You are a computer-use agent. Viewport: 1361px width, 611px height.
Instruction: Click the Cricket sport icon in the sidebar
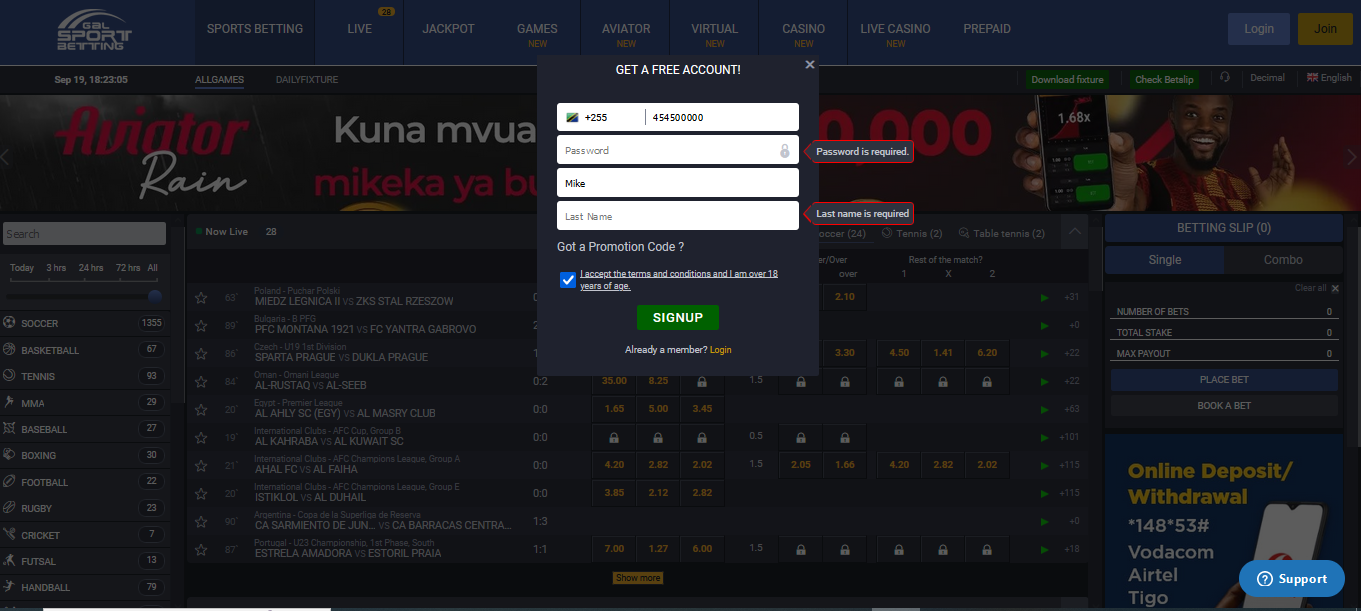pos(10,534)
